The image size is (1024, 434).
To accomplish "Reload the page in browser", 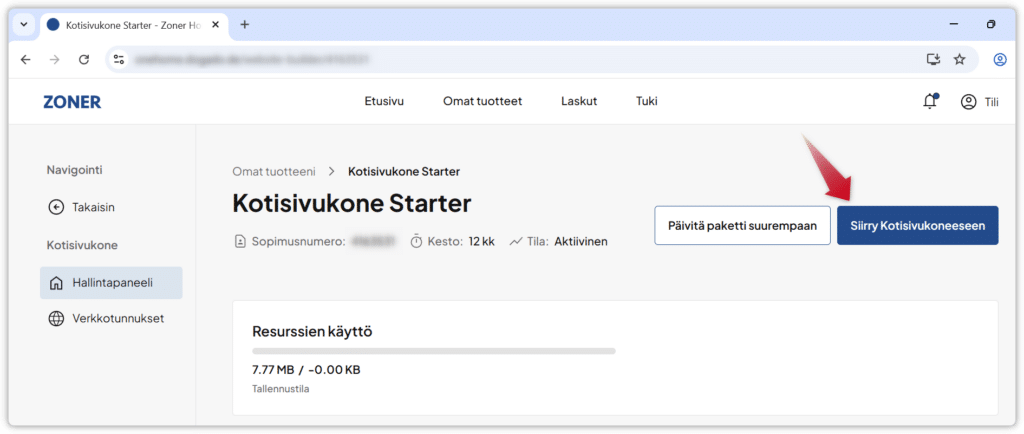I will (84, 59).
